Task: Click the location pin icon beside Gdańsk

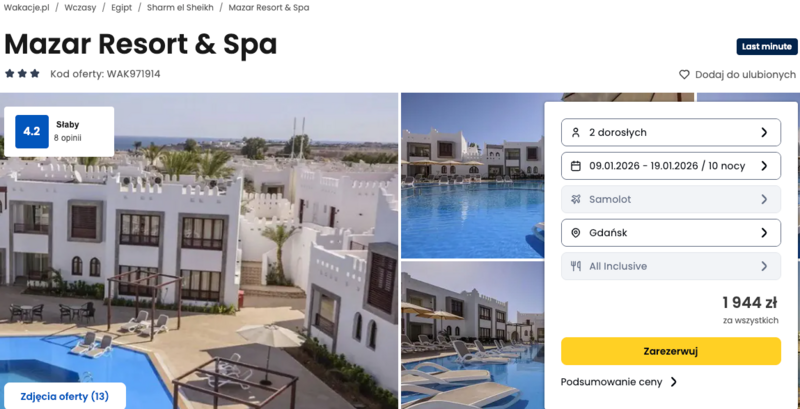Action: click(576, 233)
